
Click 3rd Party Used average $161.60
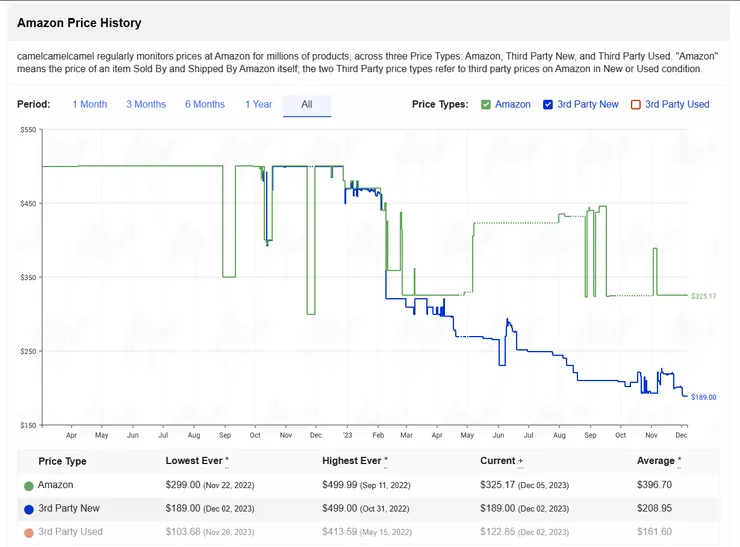pyautogui.click(x=654, y=532)
